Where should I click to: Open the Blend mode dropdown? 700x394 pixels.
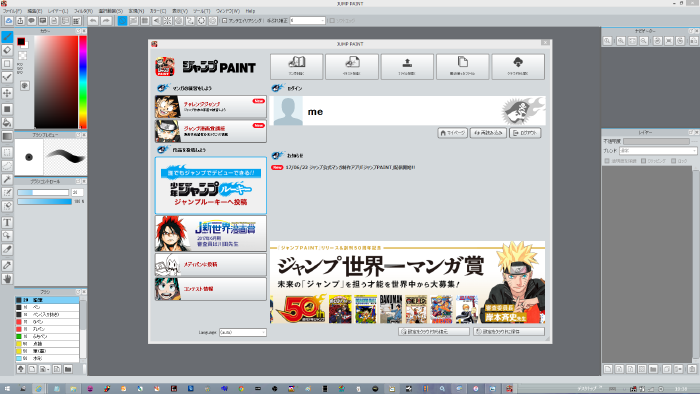pos(658,151)
